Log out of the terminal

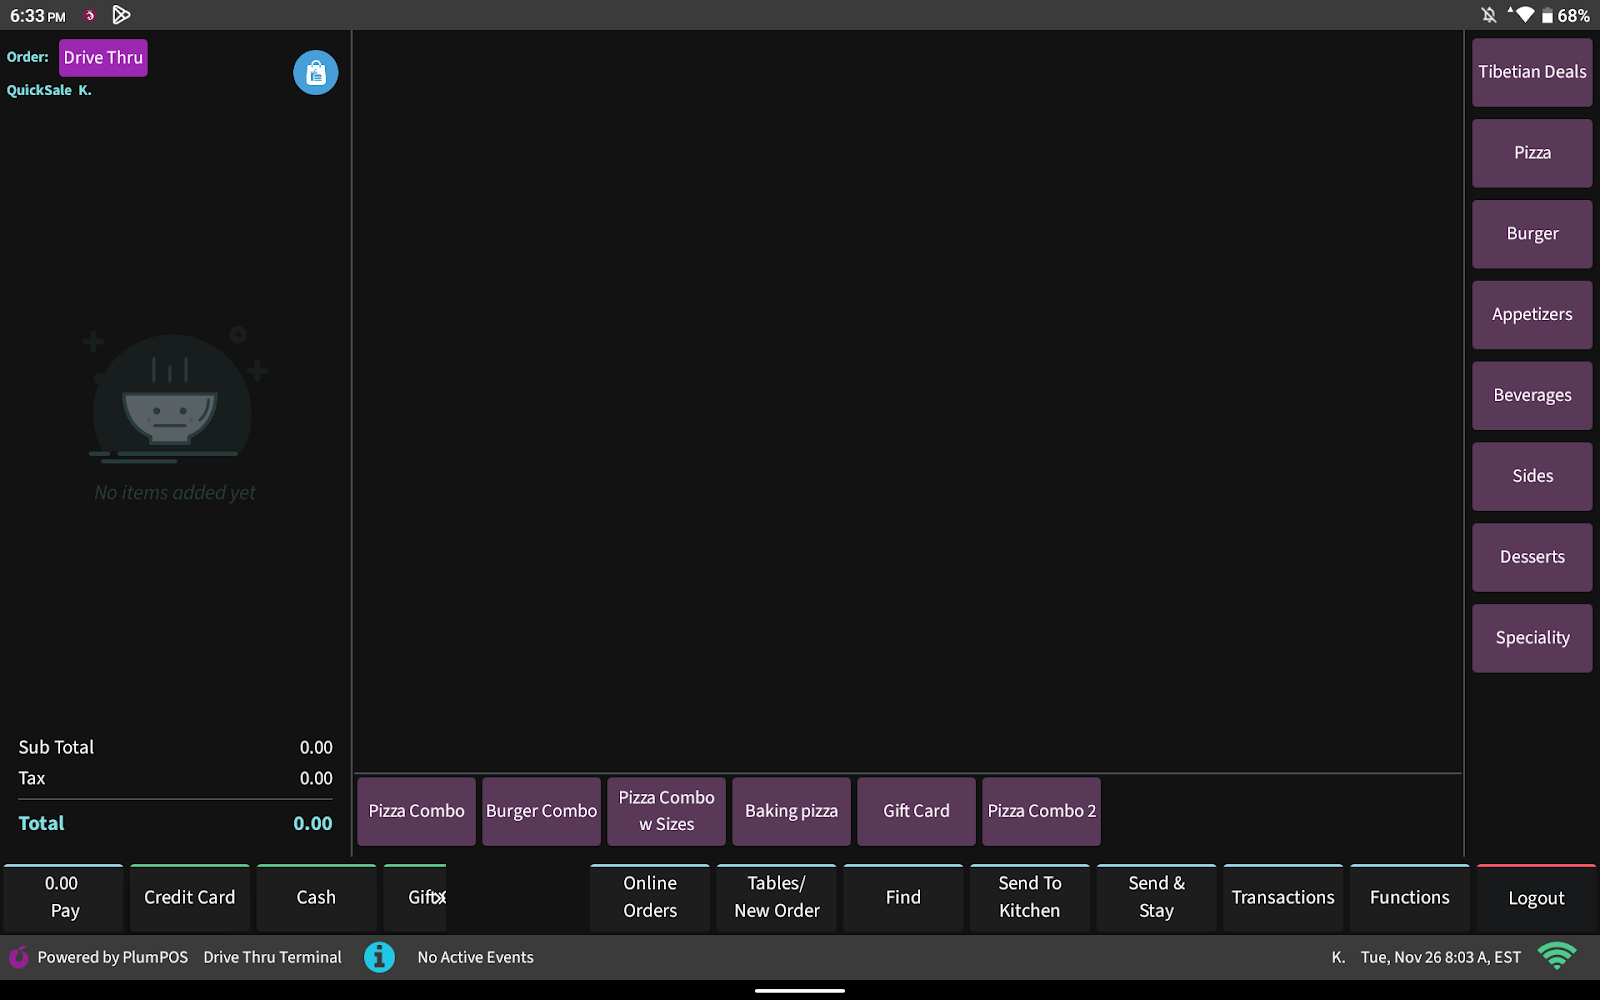[1536, 898]
